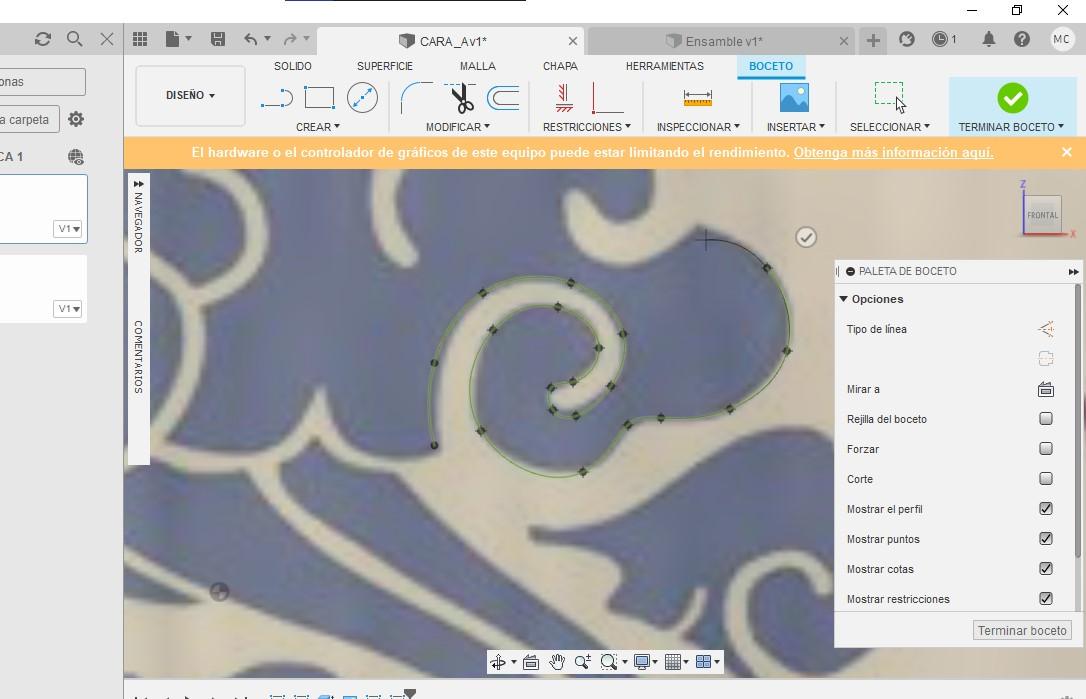1086x699 pixels.
Task: Redo the last undone action
Action: pos(290,39)
